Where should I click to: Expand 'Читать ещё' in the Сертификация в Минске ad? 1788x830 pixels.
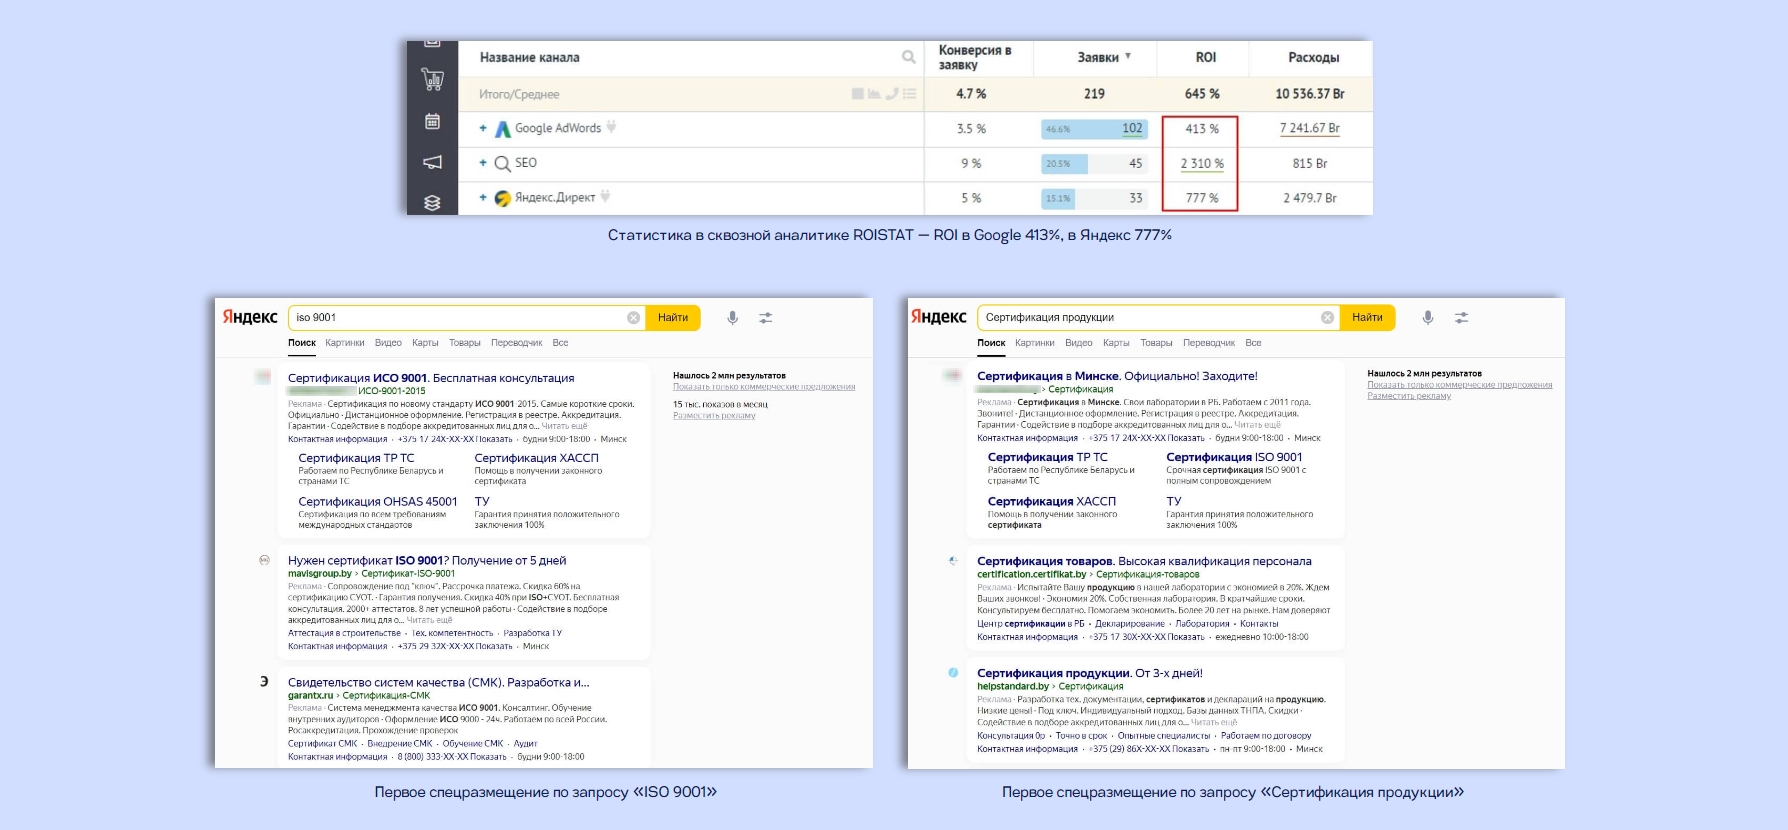tap(1257, 425)
